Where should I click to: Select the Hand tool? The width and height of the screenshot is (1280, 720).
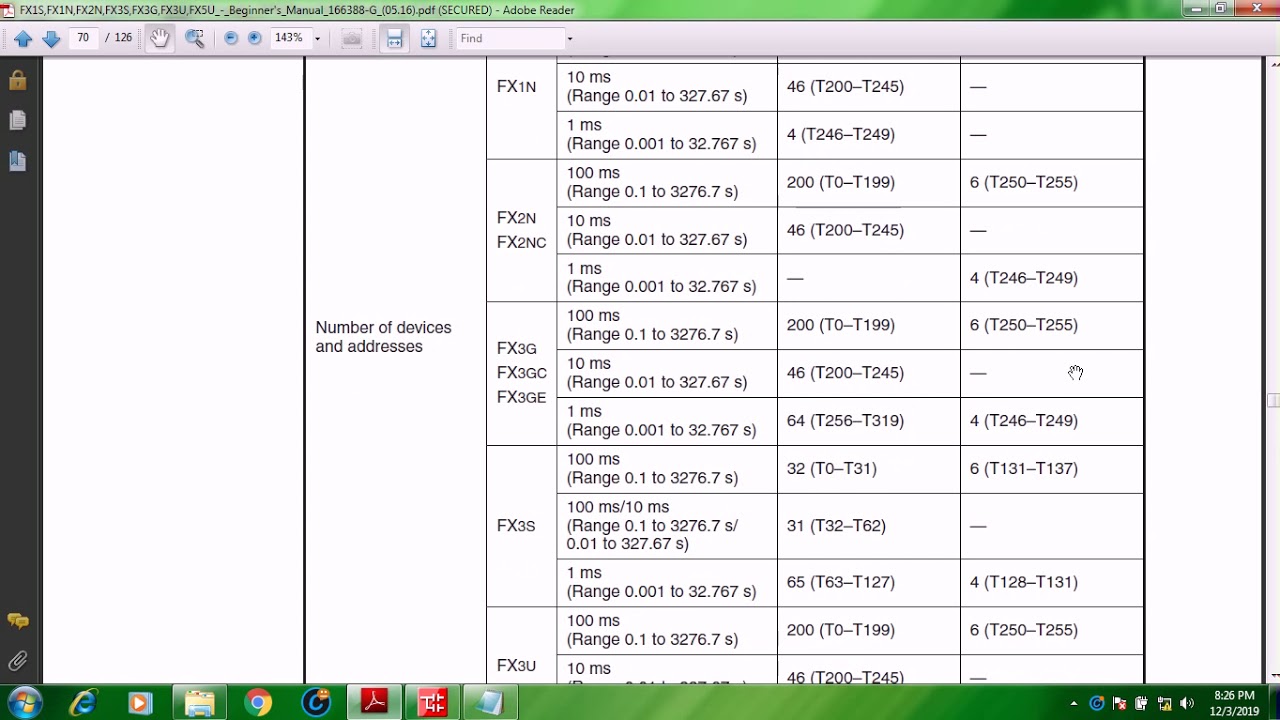pos(160,38)
